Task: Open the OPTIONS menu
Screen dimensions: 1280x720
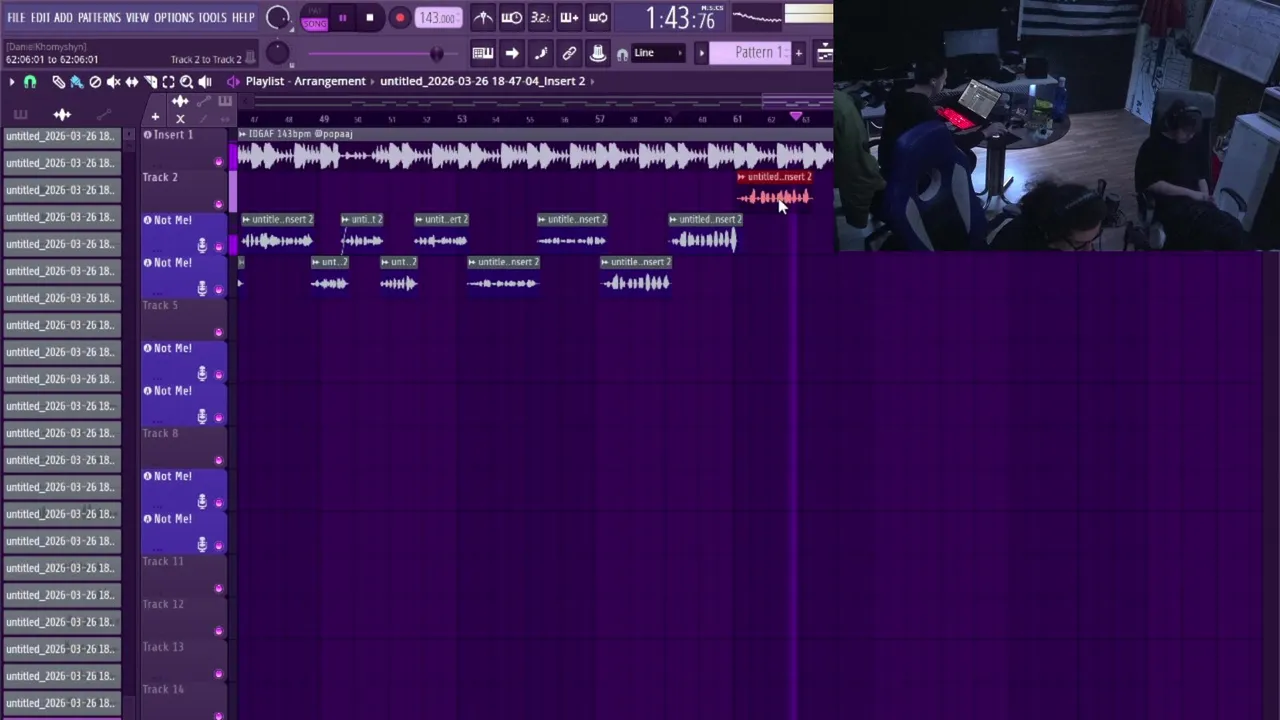Action: [174, 18]
